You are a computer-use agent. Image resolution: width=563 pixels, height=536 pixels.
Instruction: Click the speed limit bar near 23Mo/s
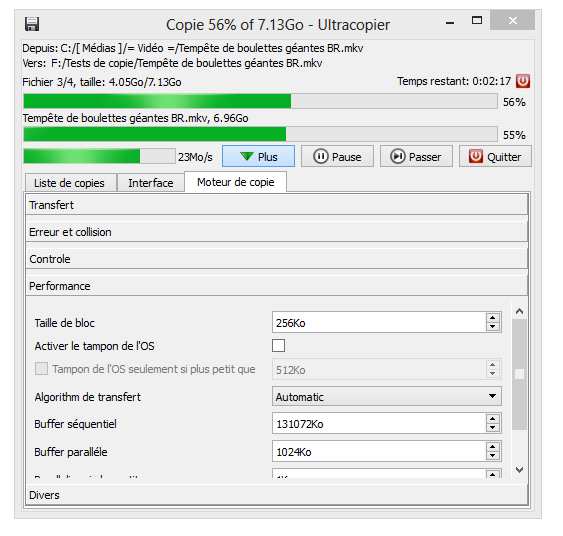[99, 156]
